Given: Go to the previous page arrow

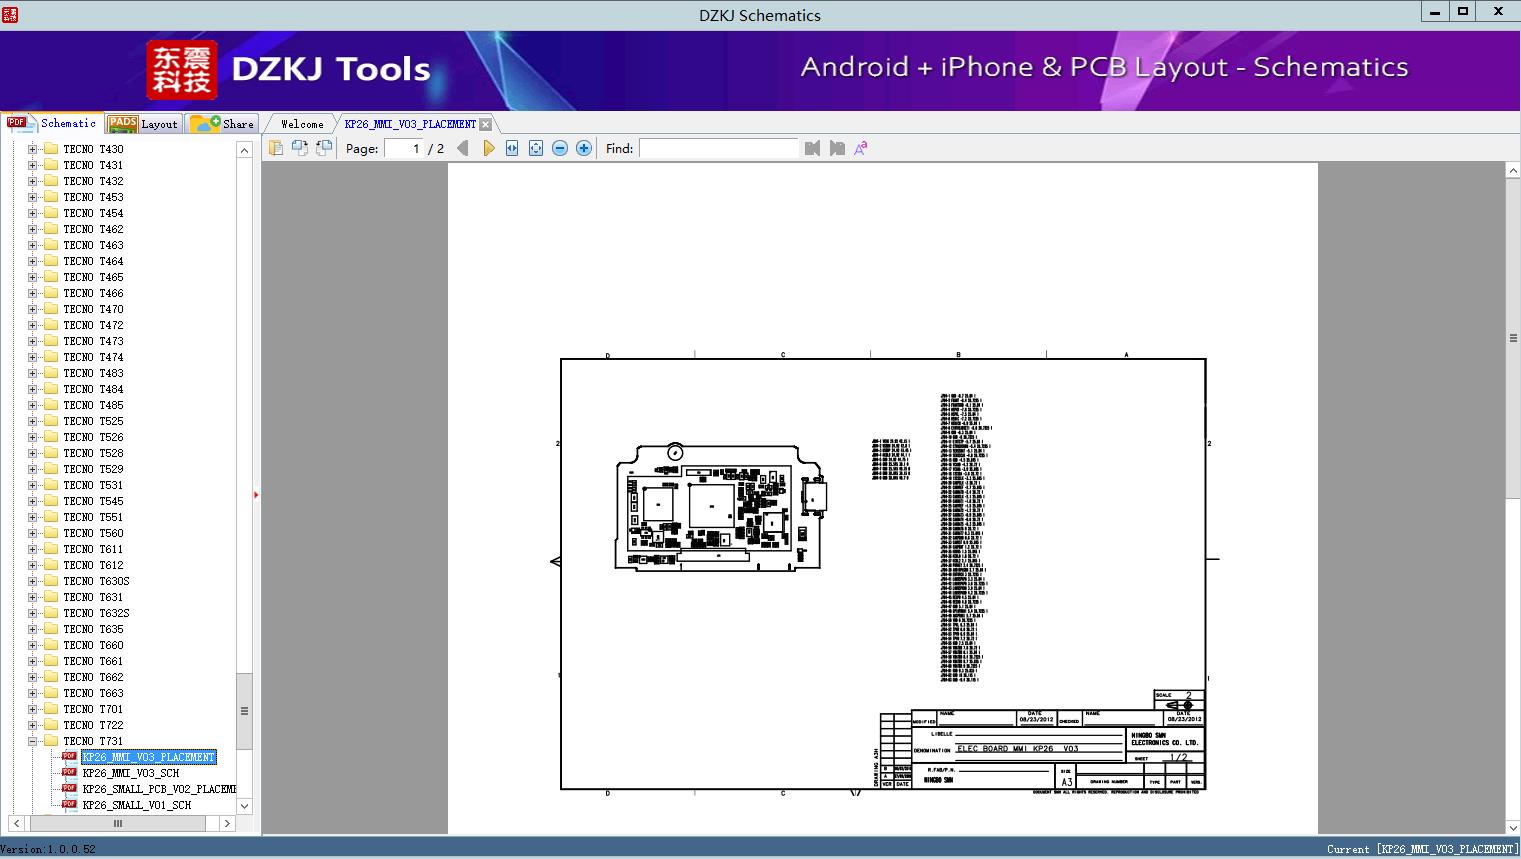Looking at the screenshot, I should pyautogui.click(x=462, y=148).
